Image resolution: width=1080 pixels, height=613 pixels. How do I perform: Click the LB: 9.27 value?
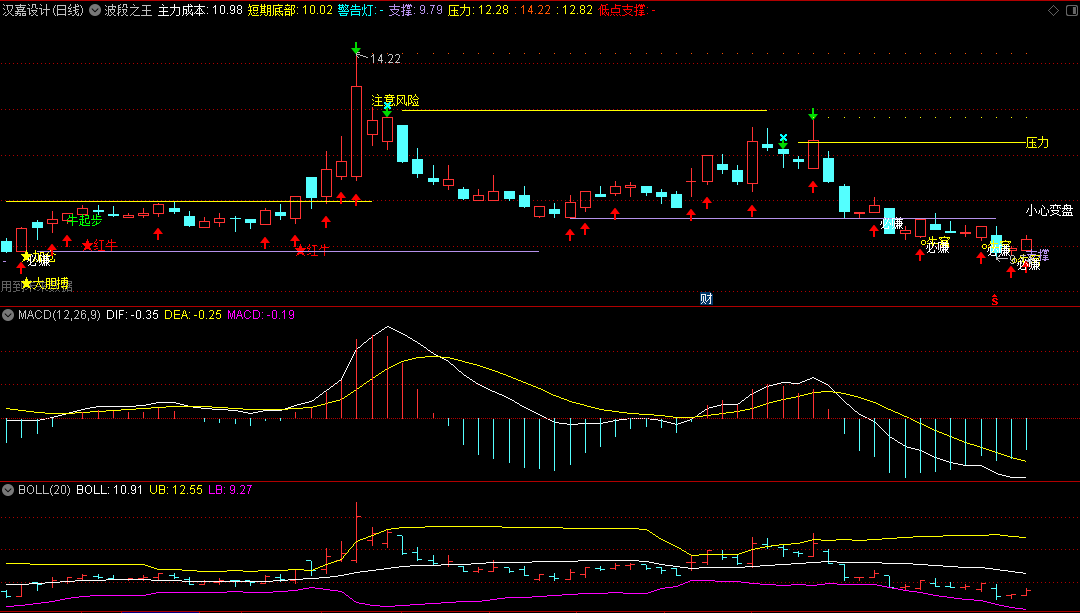pos(230,490)
